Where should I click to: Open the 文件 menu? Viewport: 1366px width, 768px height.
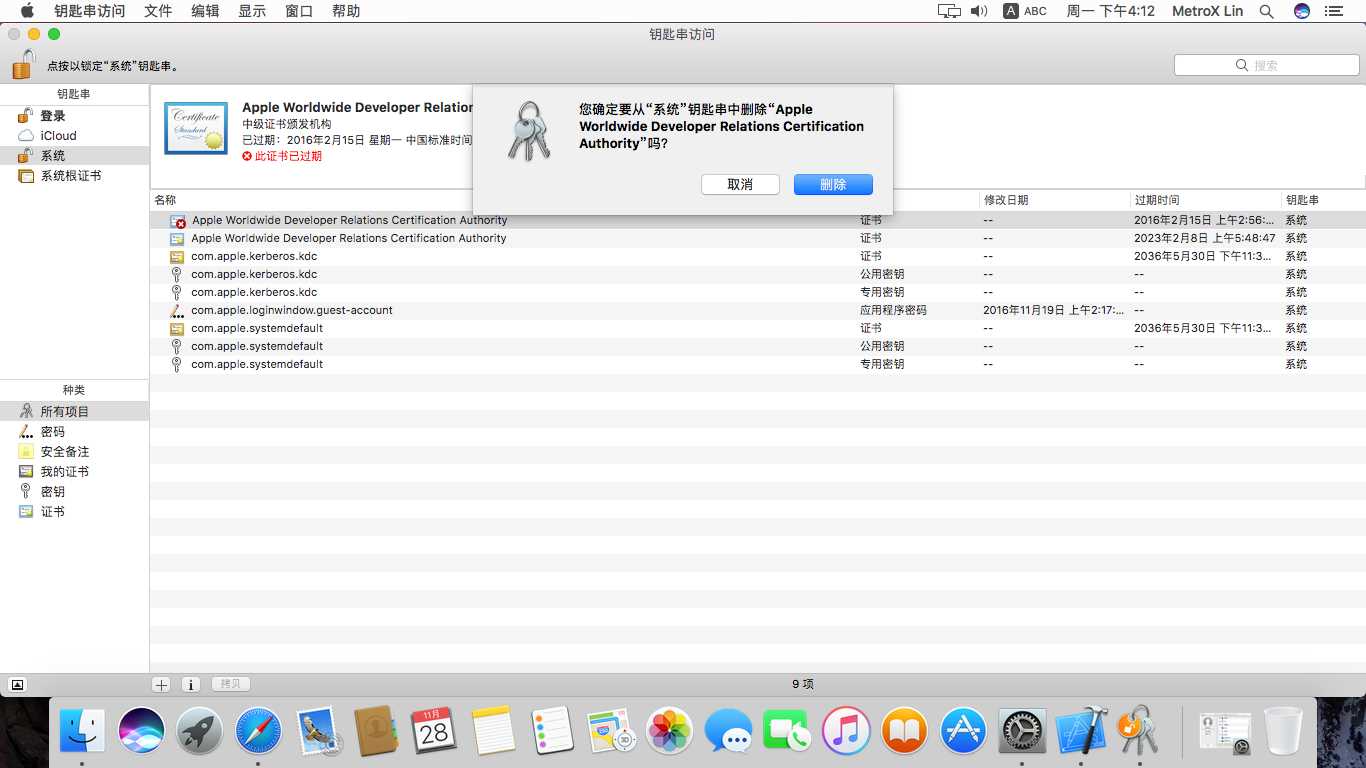pyautogui.click(x=158, y=11)
